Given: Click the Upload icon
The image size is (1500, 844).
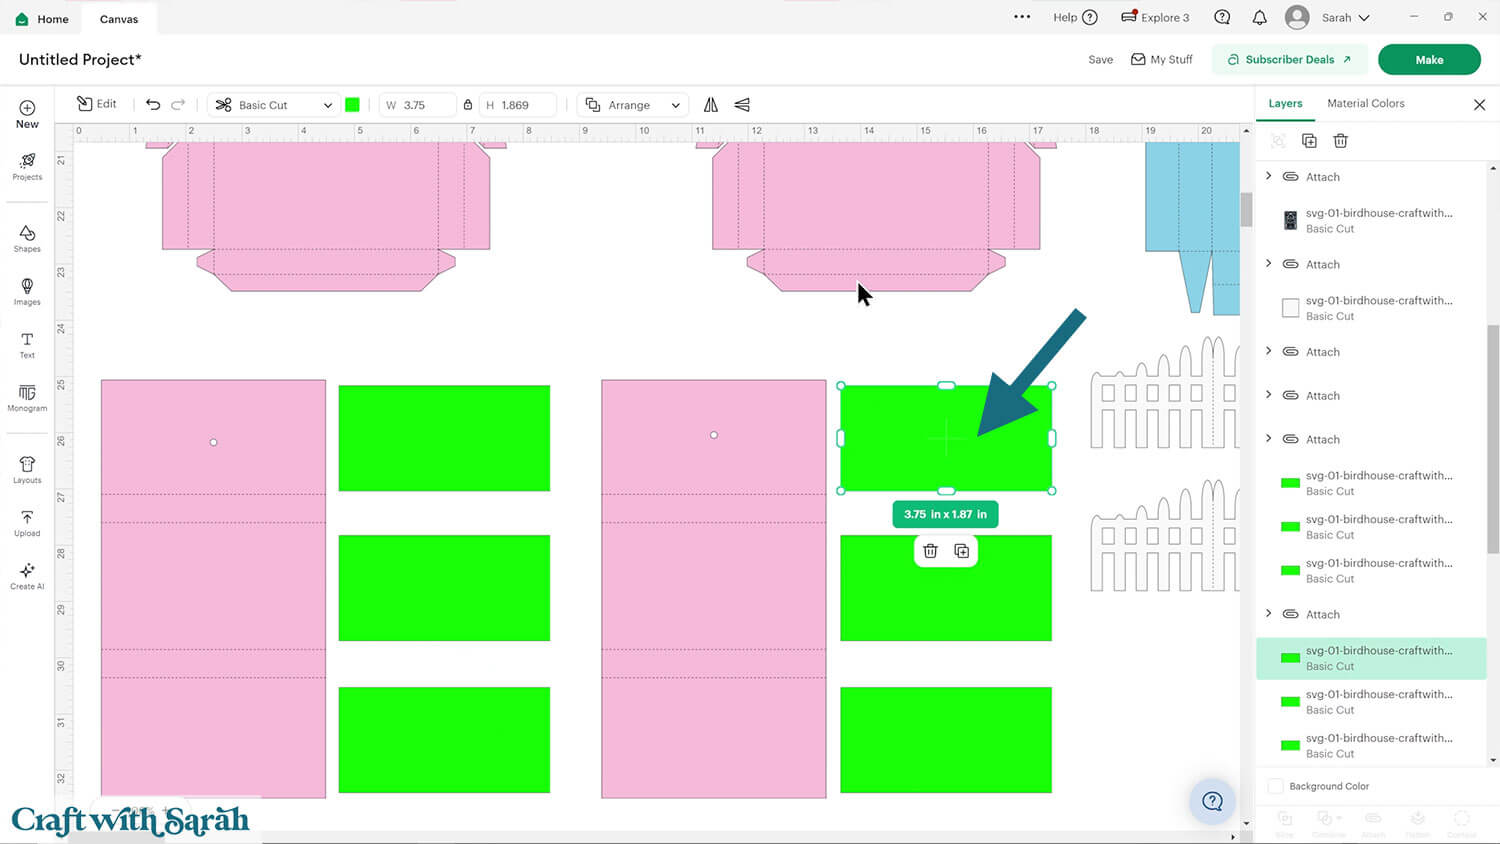Looking at the screenshot, I should point(27,523).
